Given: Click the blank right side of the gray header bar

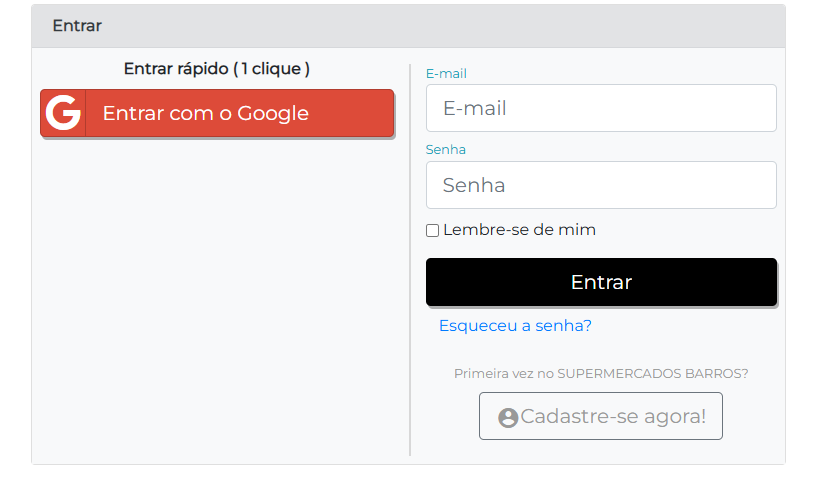Looking at the screenshot, I should tap(600, 26).
